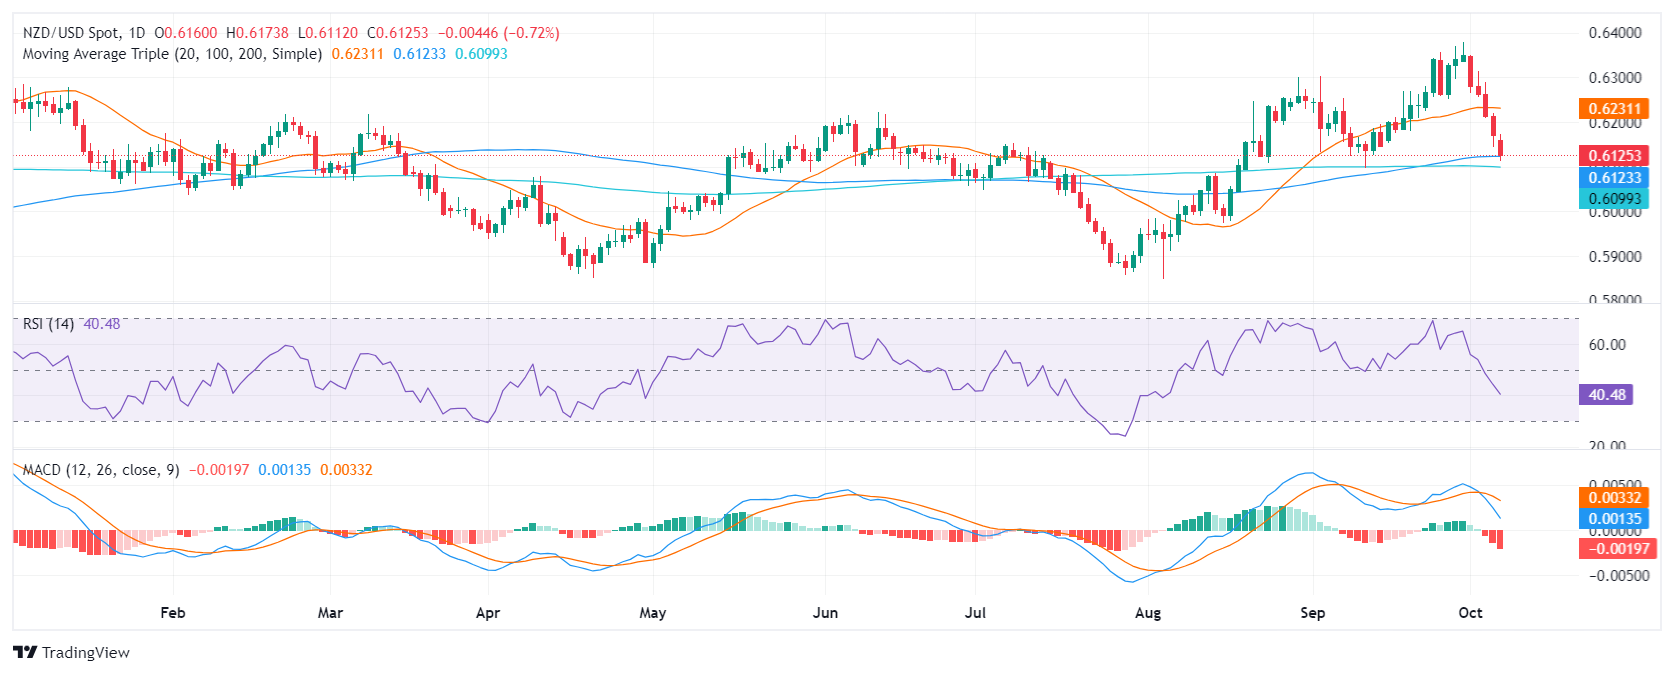This screenshot has height=674, width=1674.
Task: Click the cyan 0.60993 price axis tag
Action: 1614,199
